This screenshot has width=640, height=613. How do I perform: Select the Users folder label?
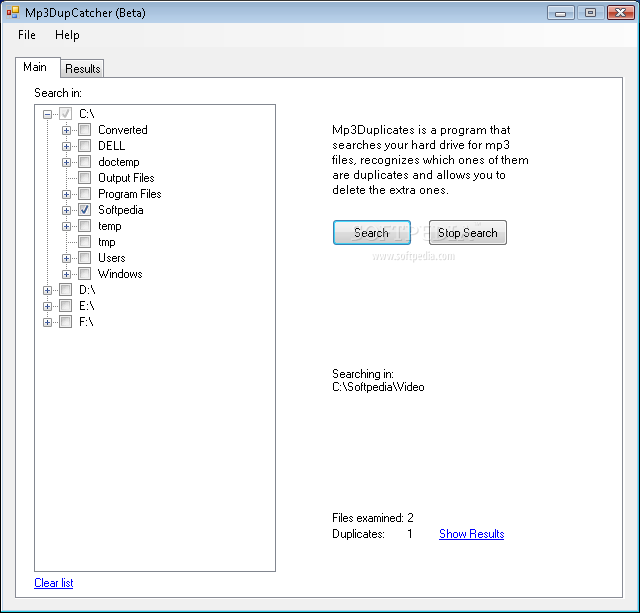coord(111,258)
